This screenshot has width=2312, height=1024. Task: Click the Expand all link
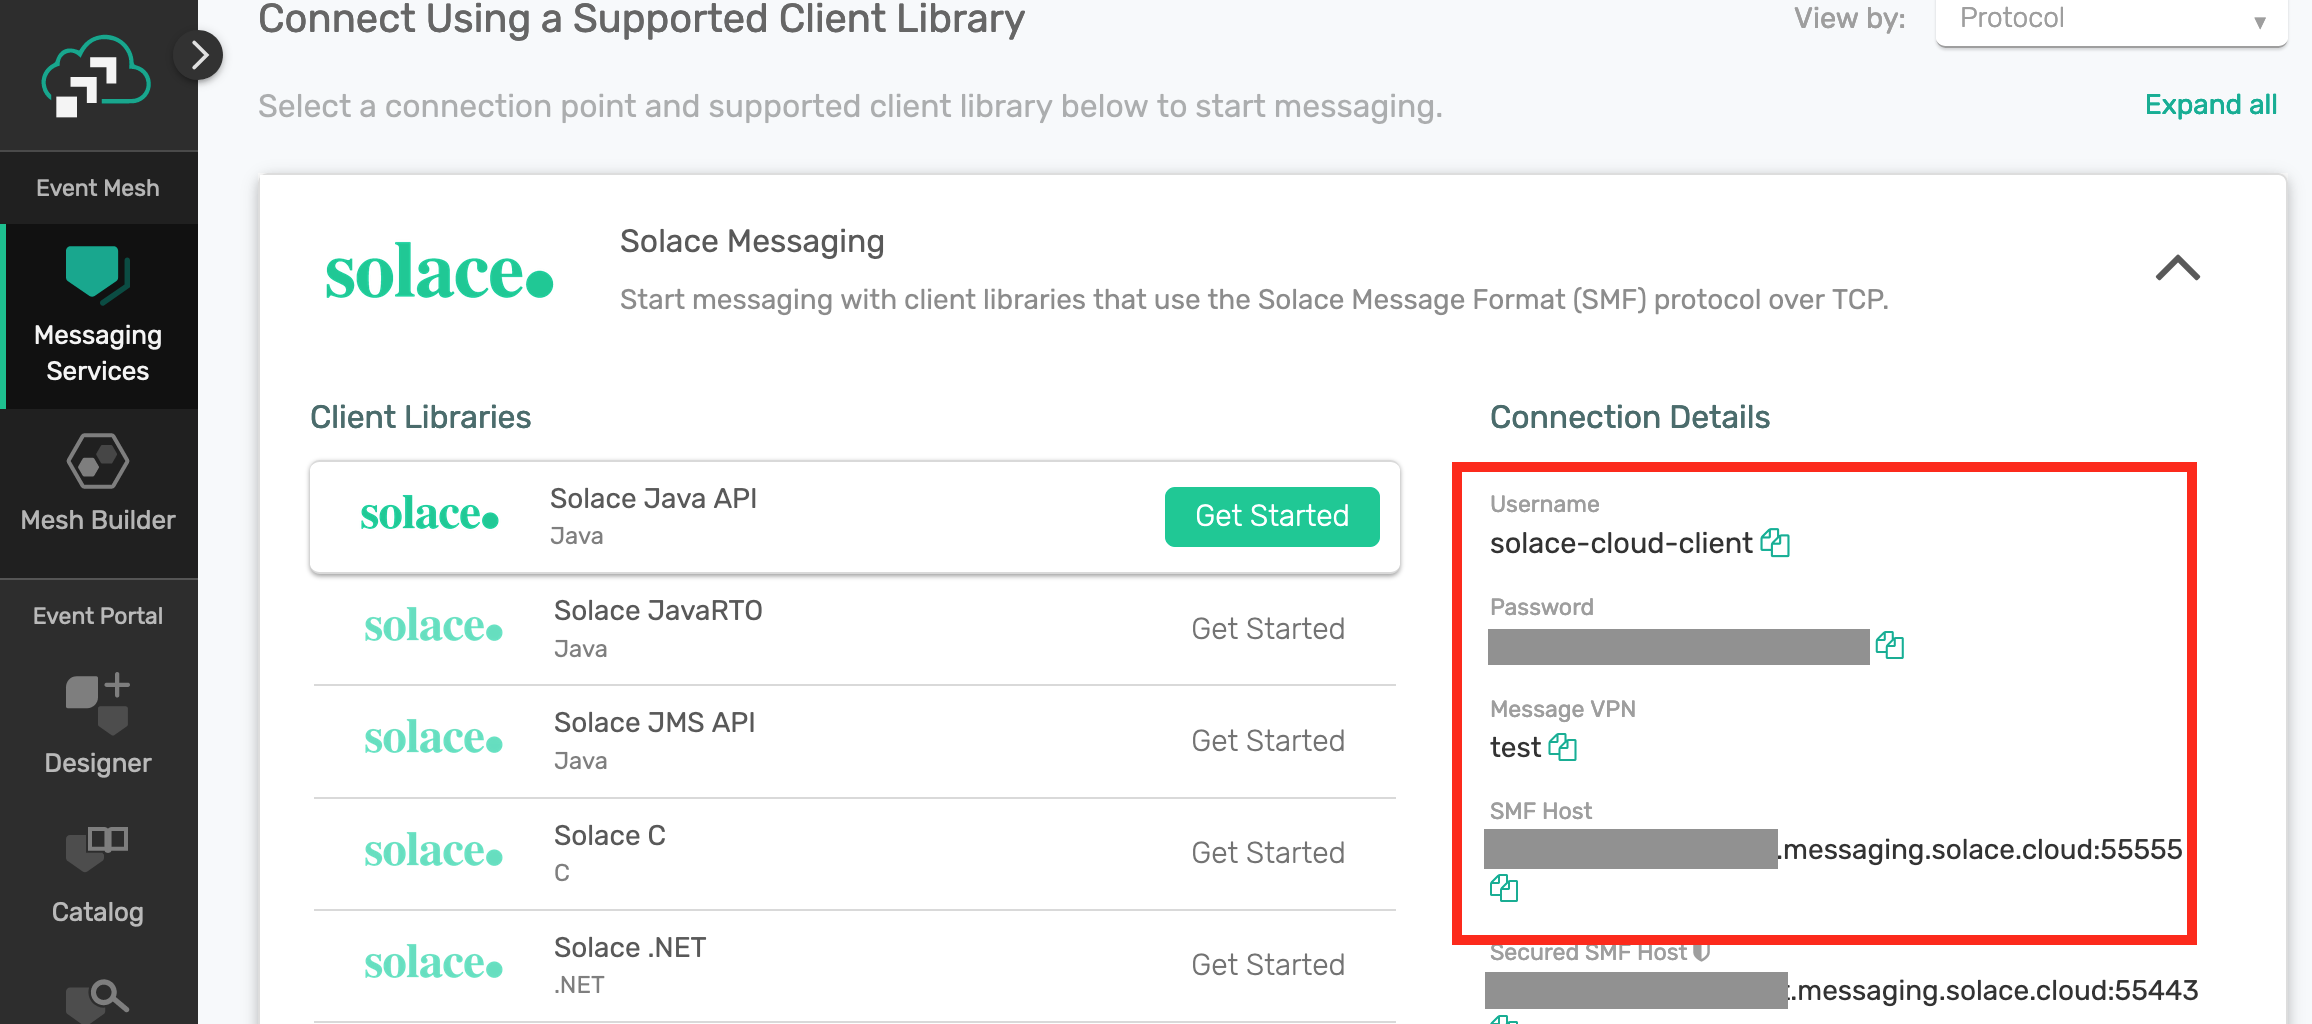[2210, 104]
